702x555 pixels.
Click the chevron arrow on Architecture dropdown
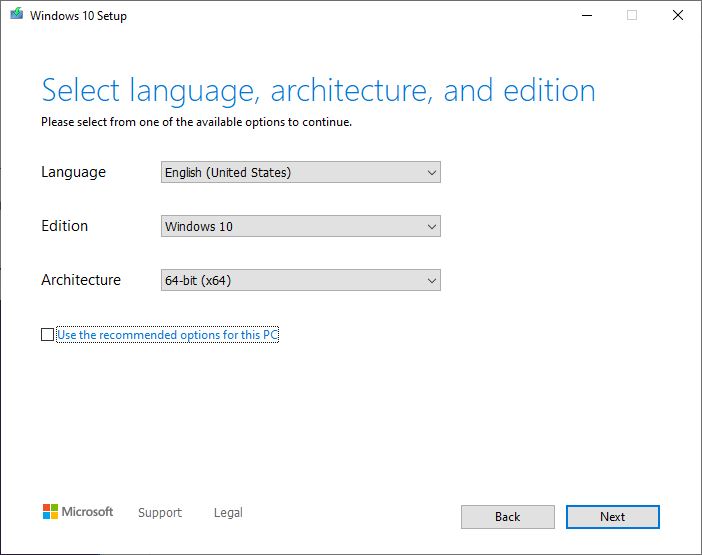pyautogui.click(x=432, y=281)
